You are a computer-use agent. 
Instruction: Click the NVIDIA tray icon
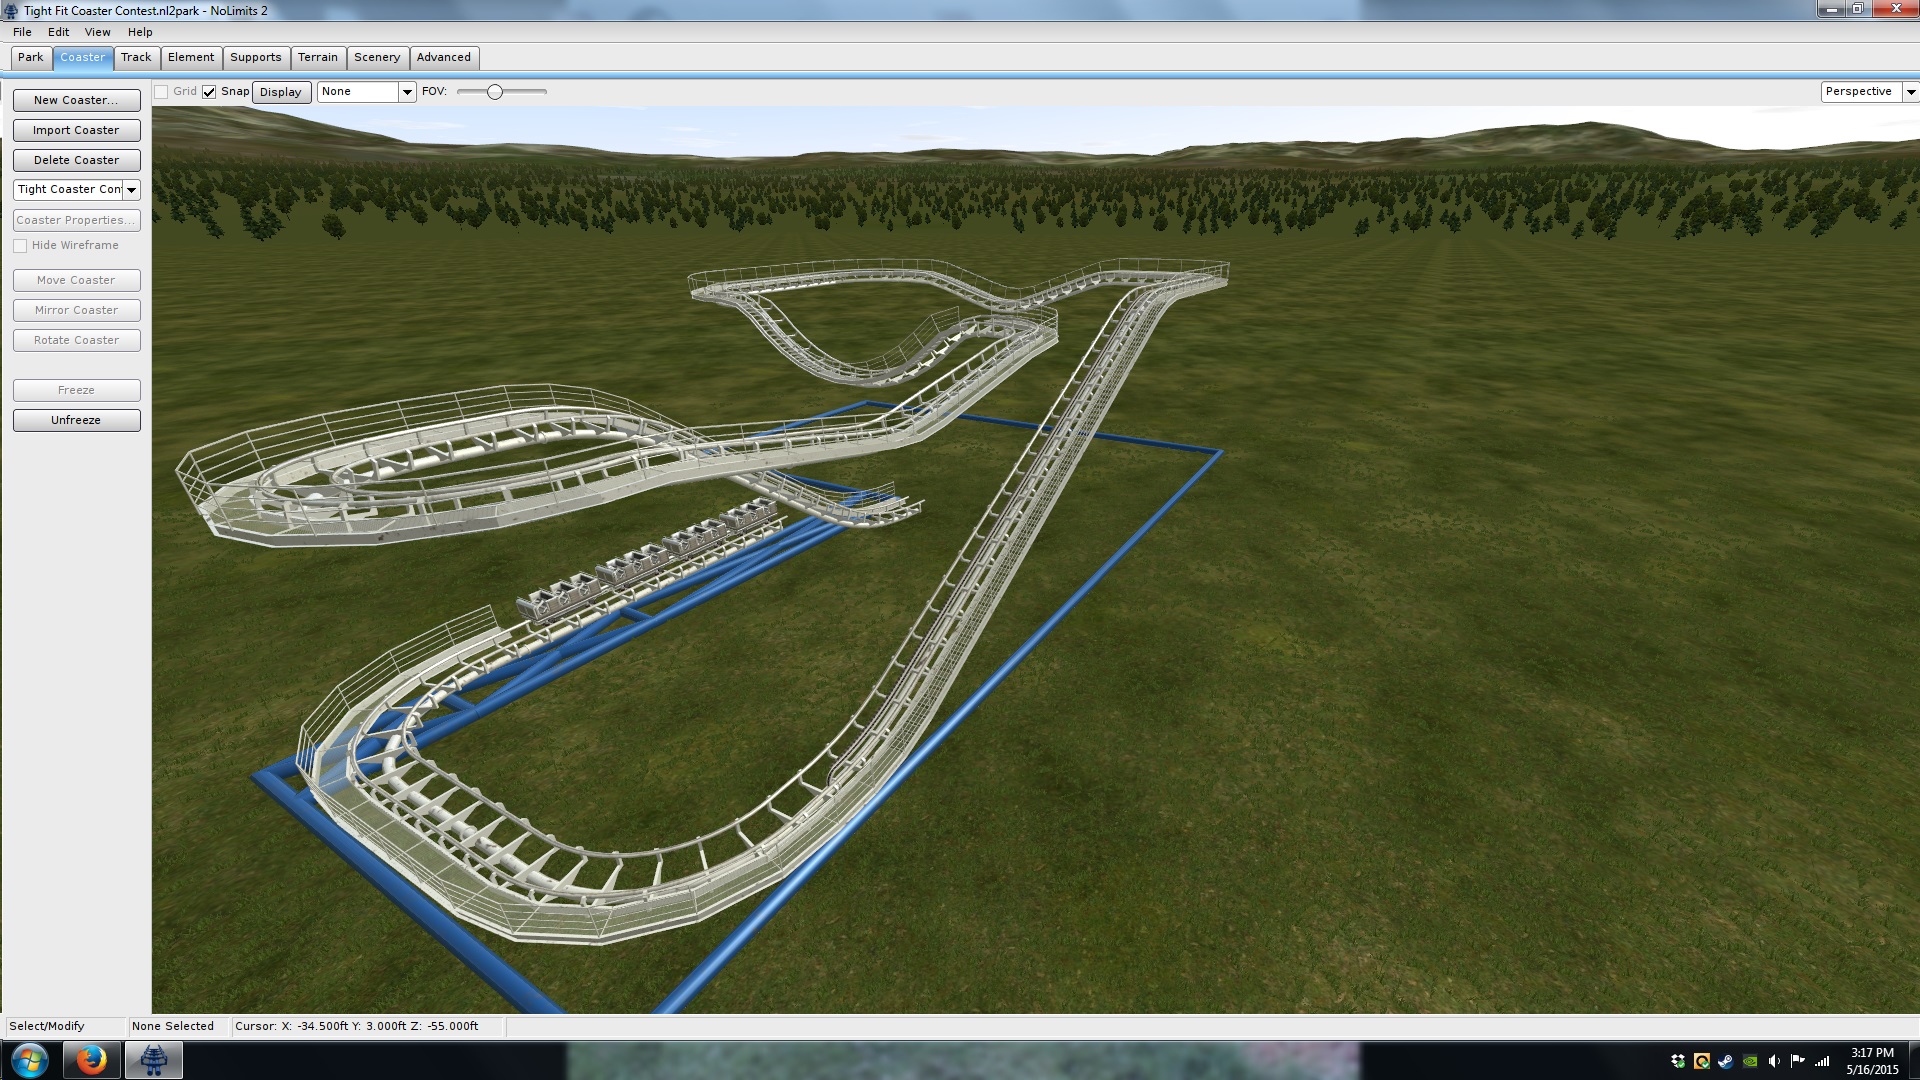tap(1750, 1061)
